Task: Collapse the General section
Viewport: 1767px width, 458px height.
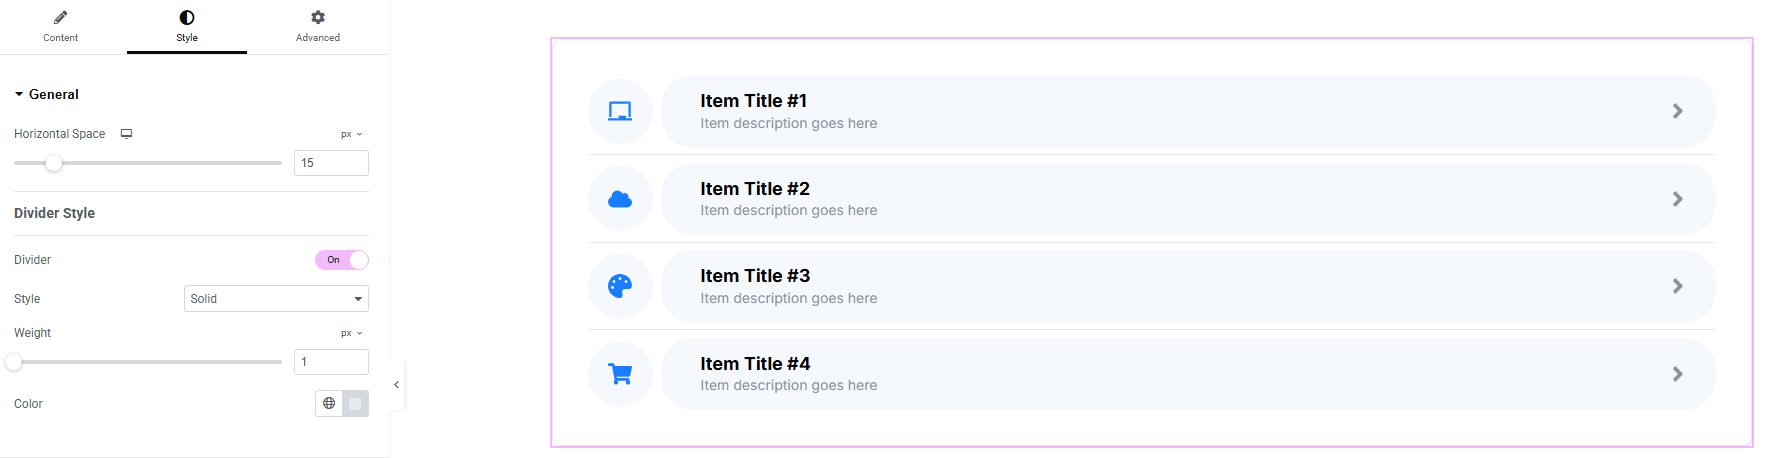Action: pos(46,94)
